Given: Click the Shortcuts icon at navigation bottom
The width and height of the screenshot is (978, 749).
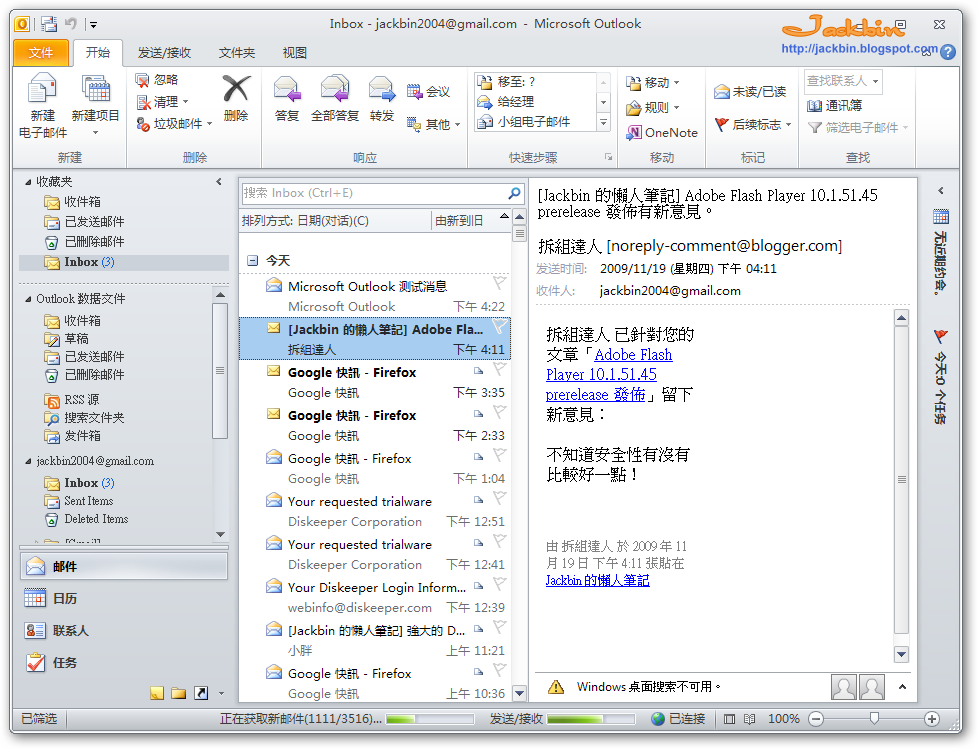Looking at the screenshot, I should coord(201,693).
